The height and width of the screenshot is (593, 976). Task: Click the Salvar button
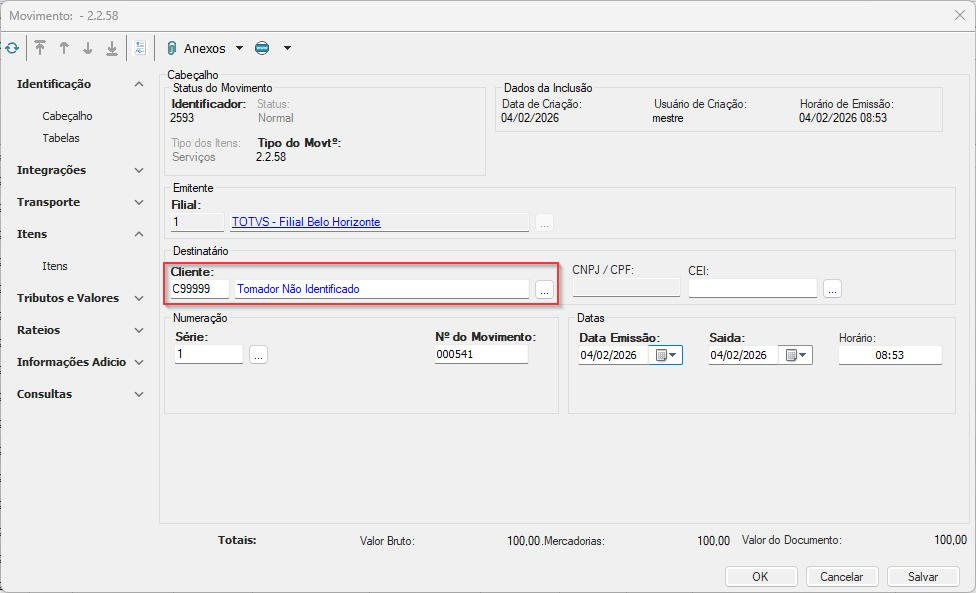pyautogui.click(x=922, y=576)
